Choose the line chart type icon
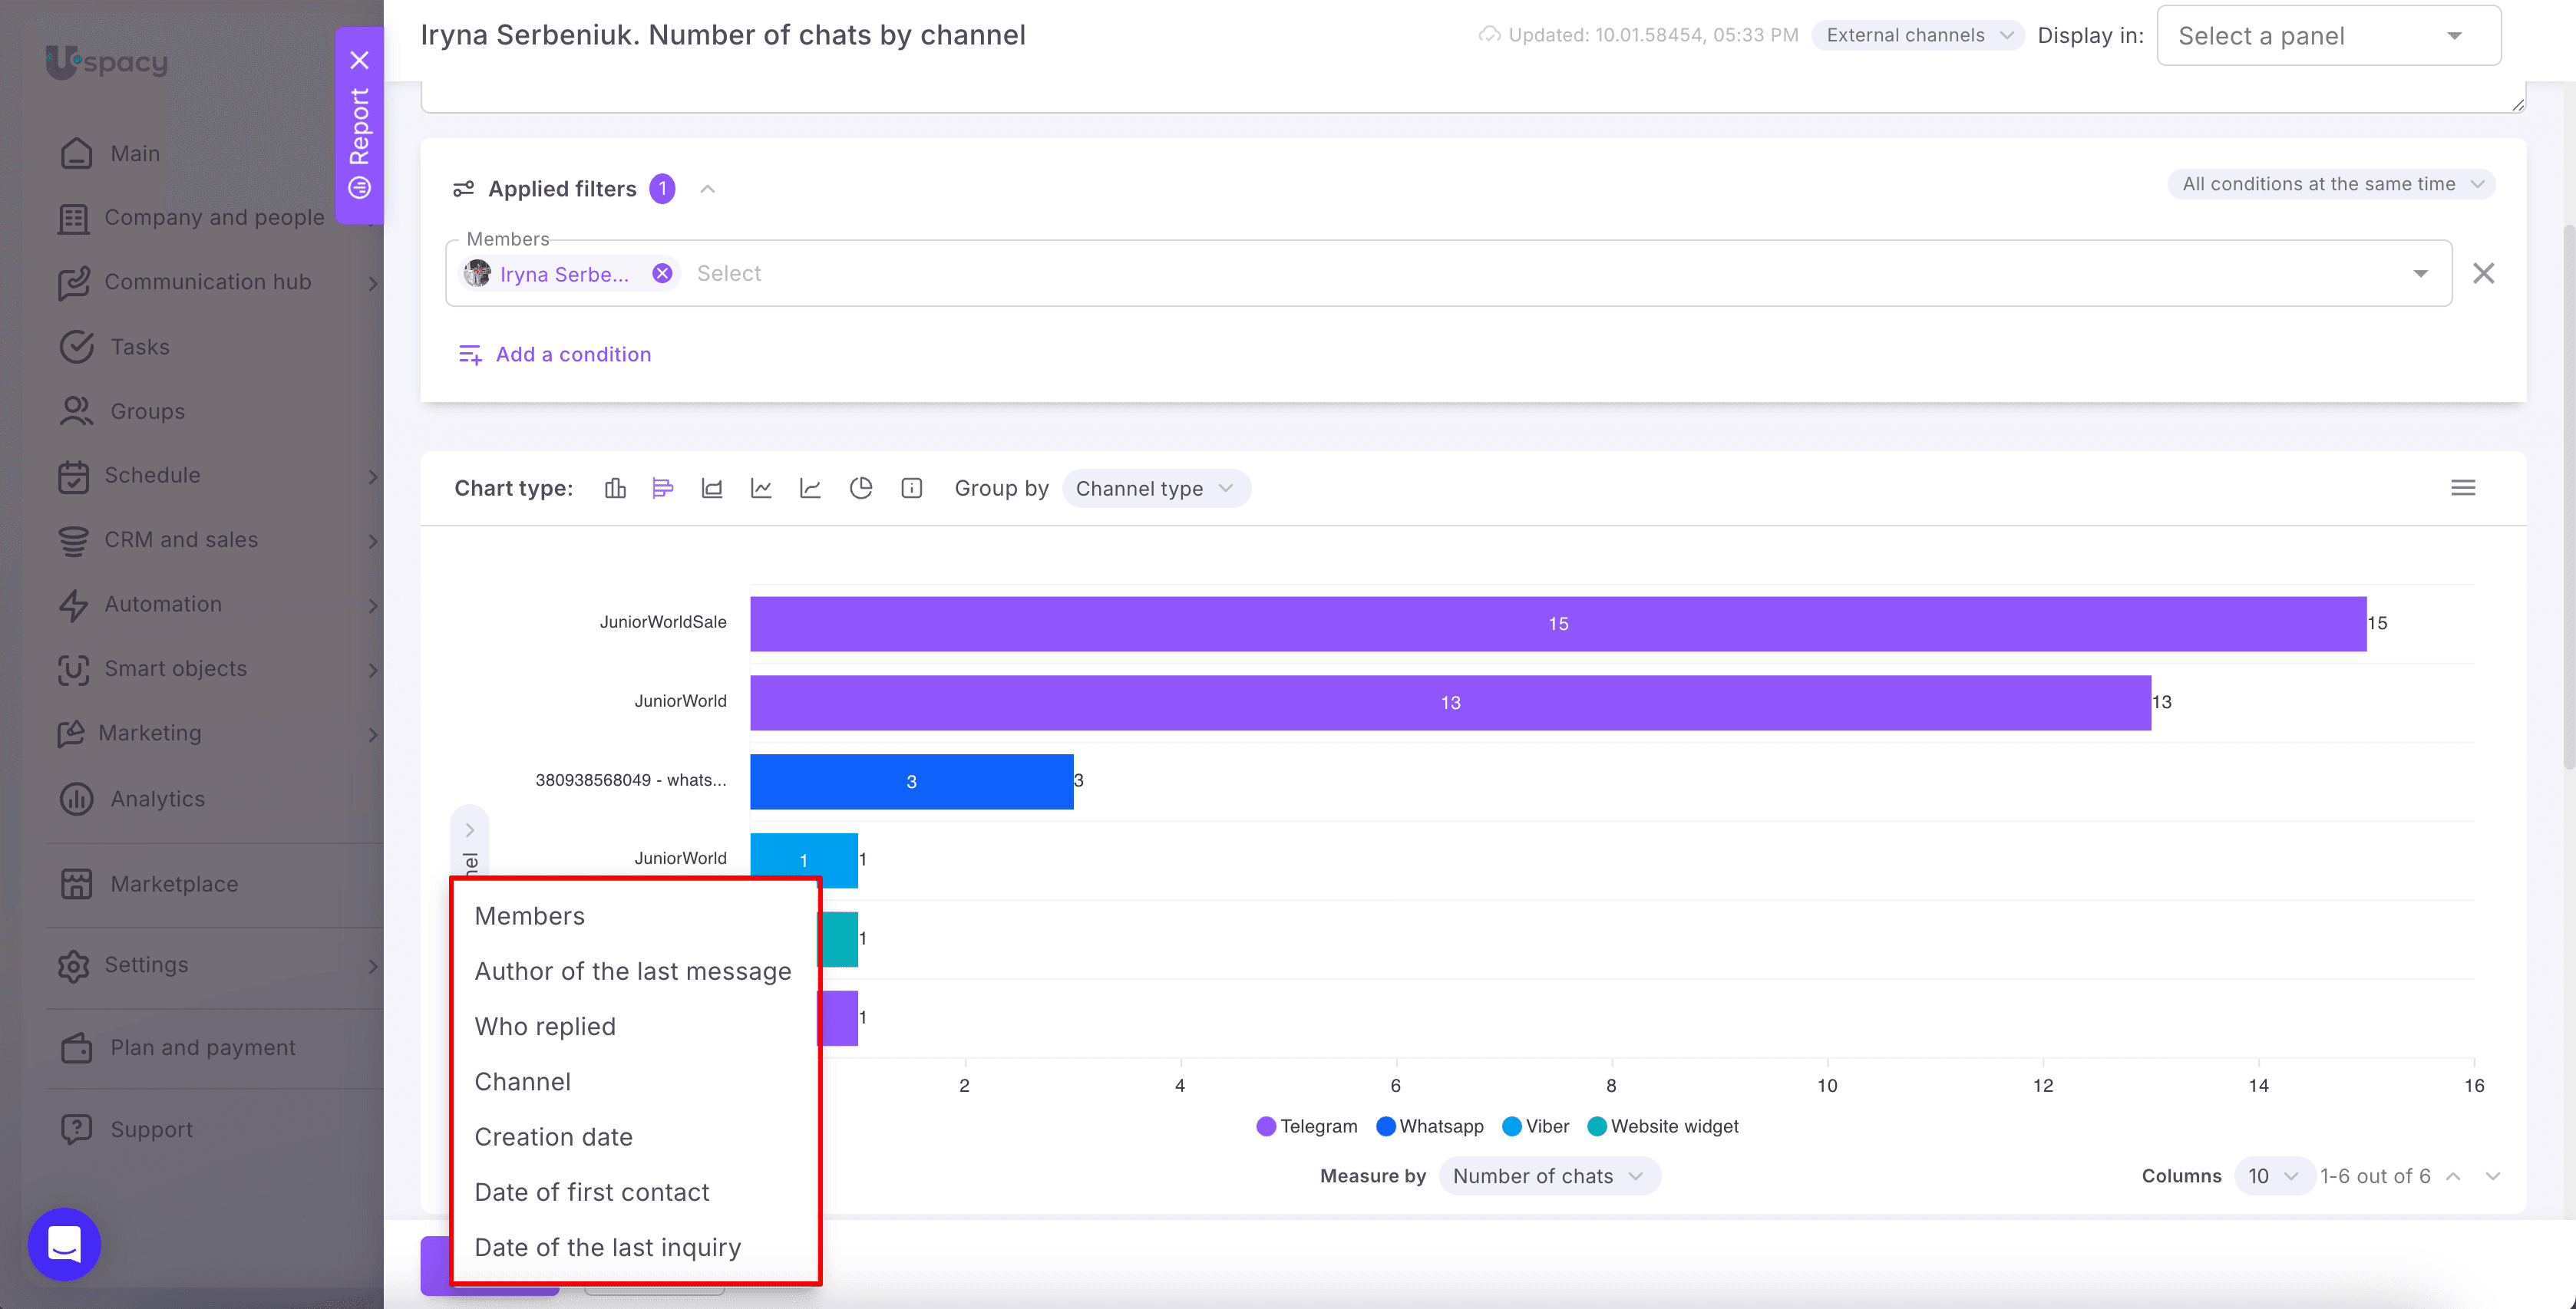Screen dimensions: 2576x1309 pos(761,488)
